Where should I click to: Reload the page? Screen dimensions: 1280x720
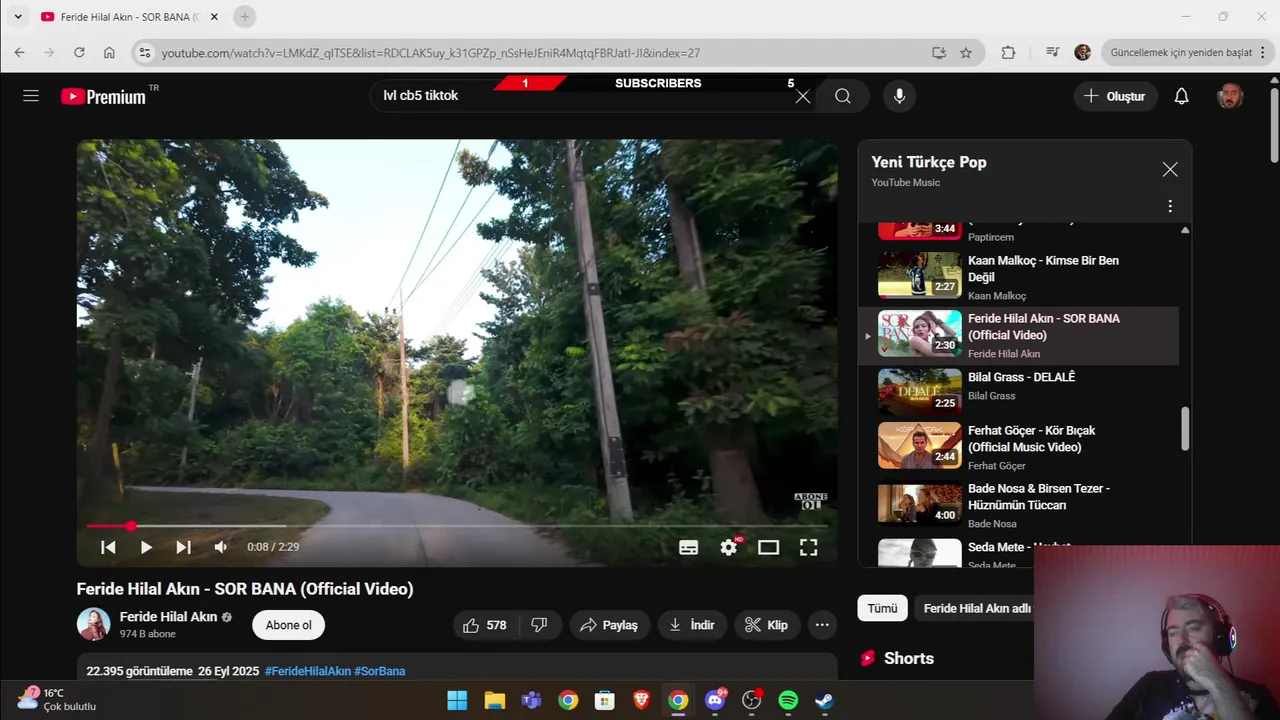tap(79, 52)
